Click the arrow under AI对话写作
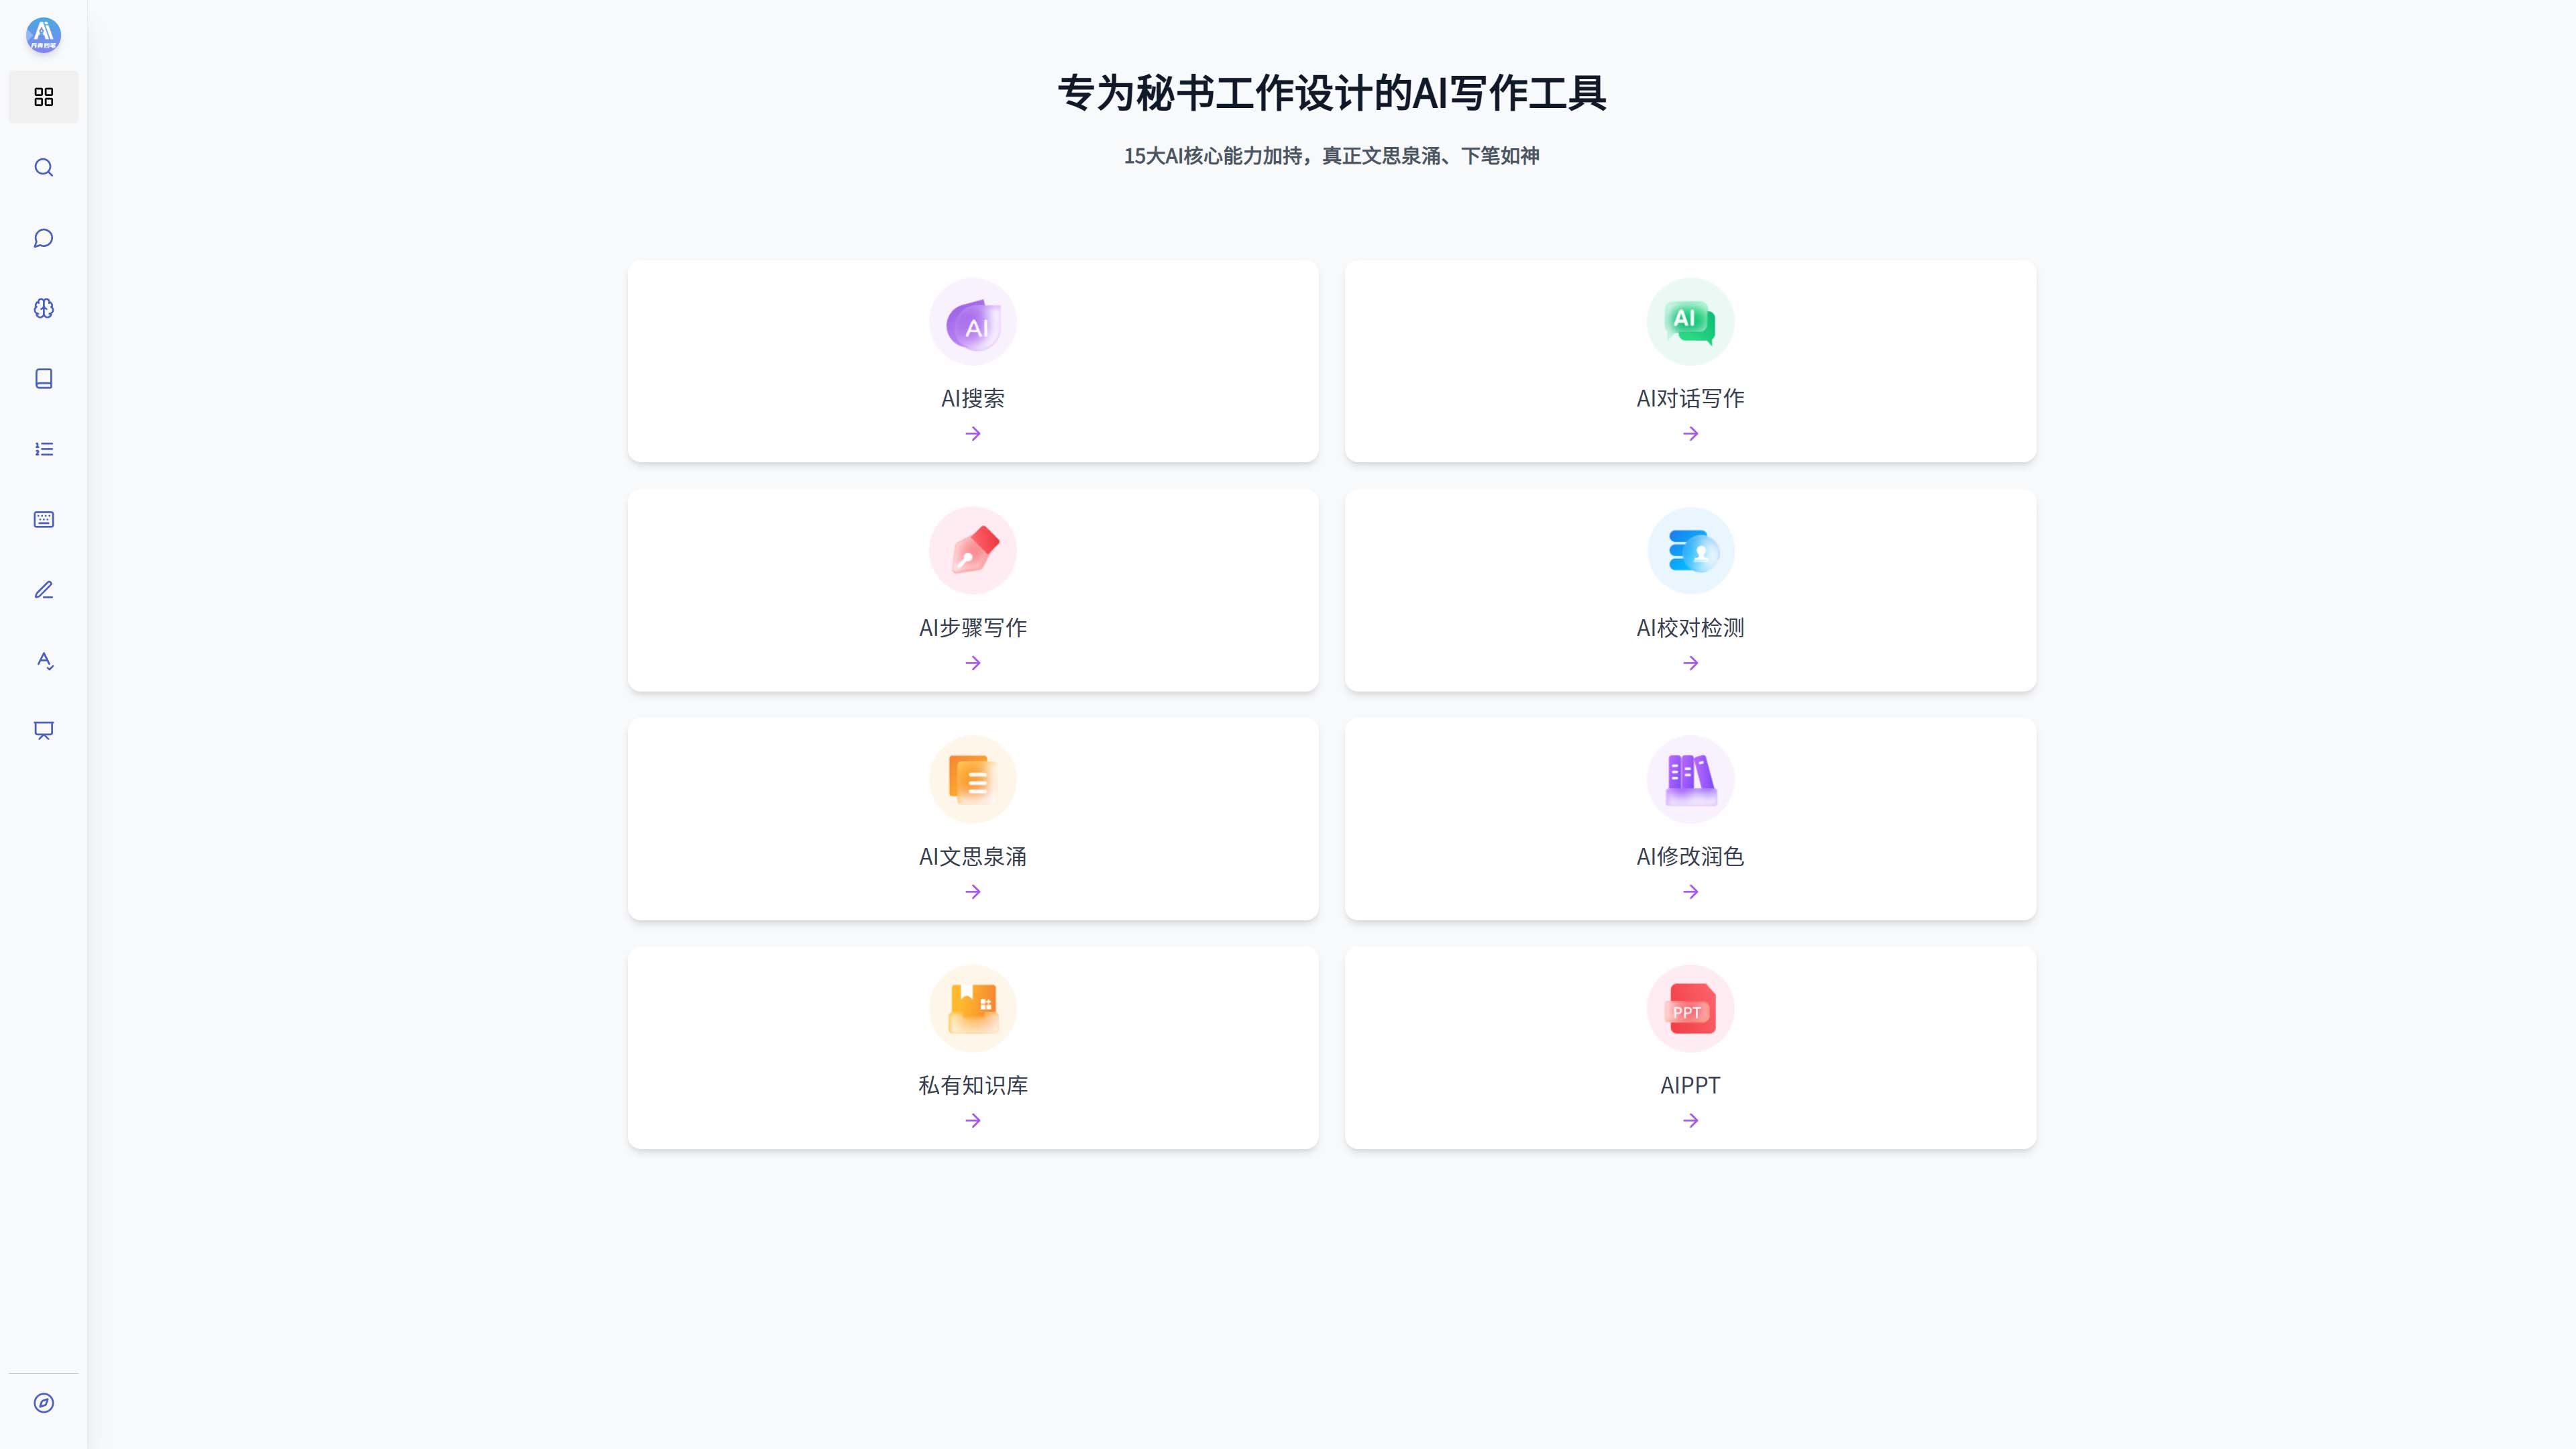Viewport: 2576px width, 1449px height. tap(1690, 434)
